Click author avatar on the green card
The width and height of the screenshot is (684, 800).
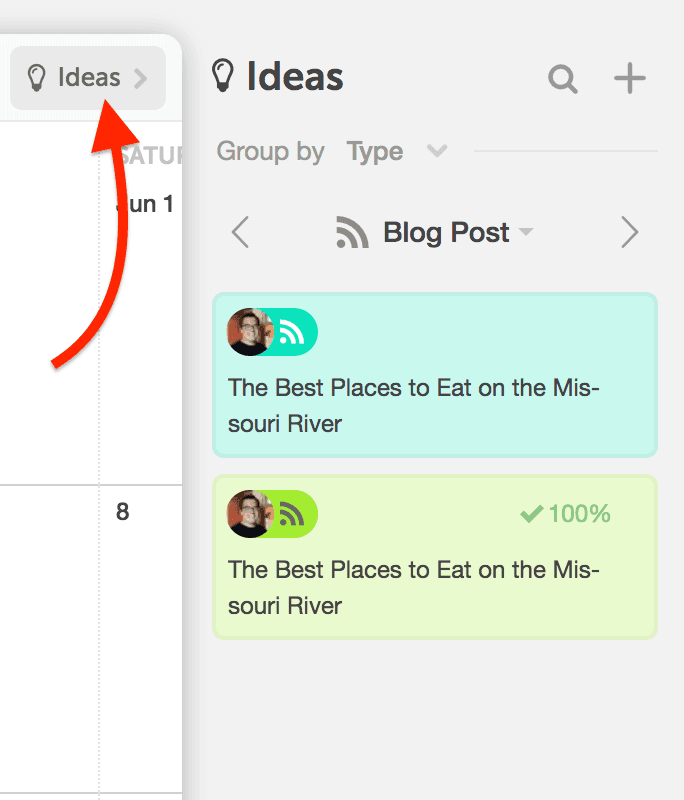[x=249, y=514]
